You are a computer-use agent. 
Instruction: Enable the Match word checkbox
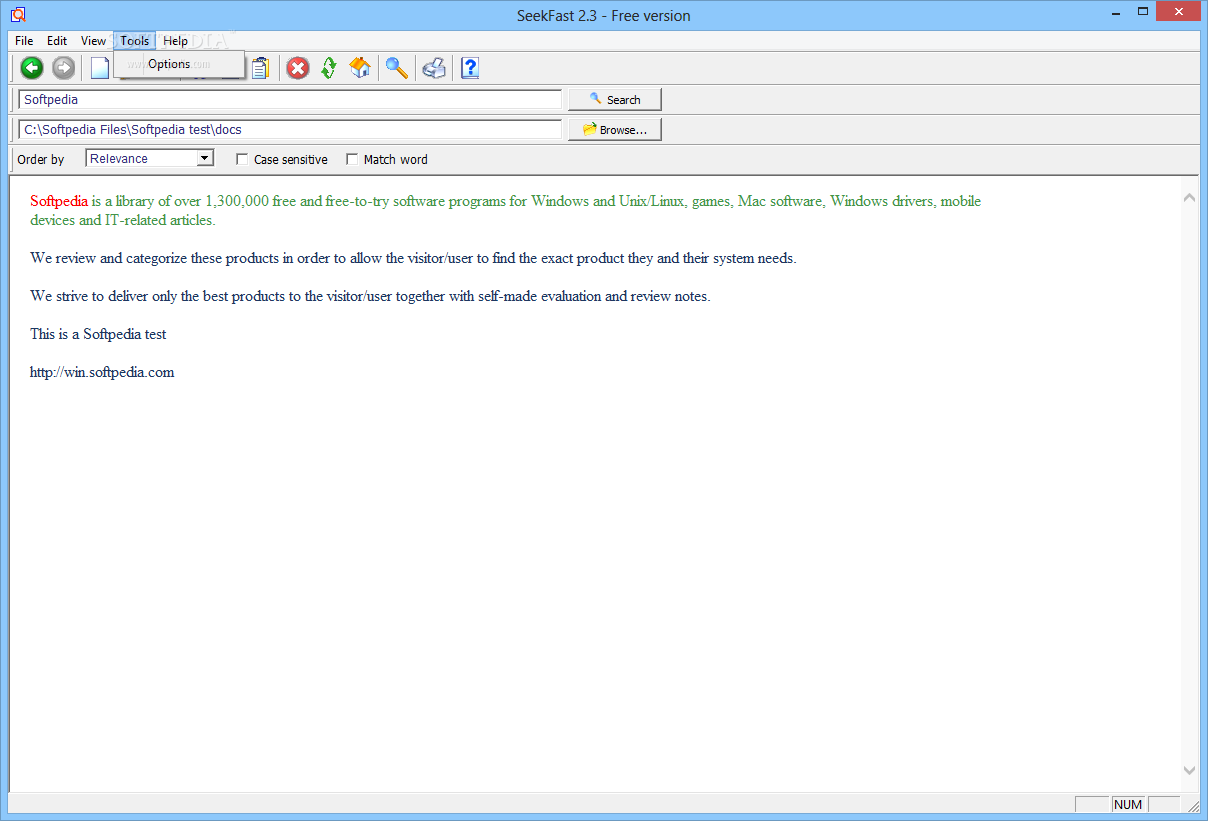[x=352, y=159]
